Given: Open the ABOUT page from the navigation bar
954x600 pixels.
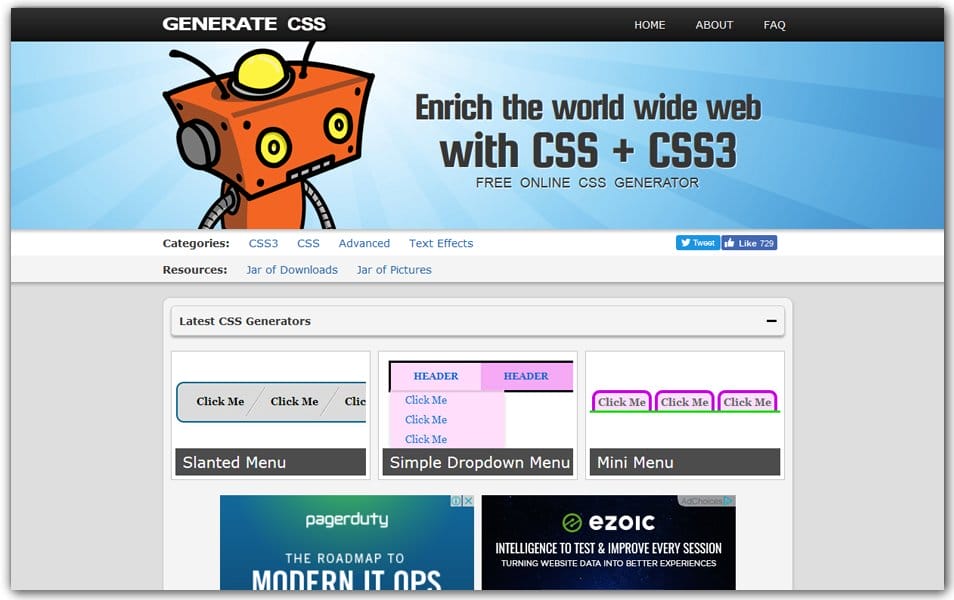Looking at the screenshot, I should pyautogui.click(x=714, y=25).
